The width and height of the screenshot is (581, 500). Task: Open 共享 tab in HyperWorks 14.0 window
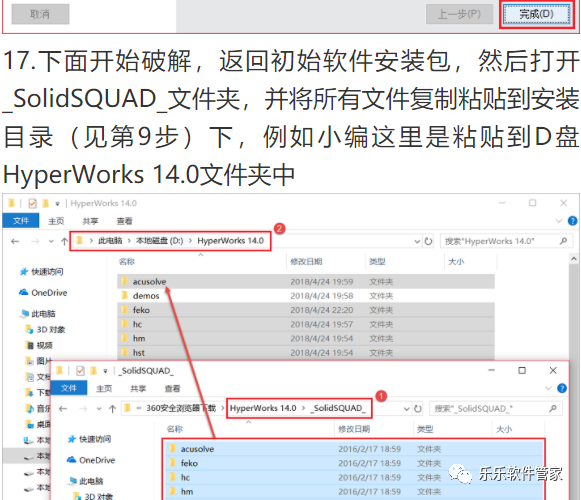click(x=90, y=221)
